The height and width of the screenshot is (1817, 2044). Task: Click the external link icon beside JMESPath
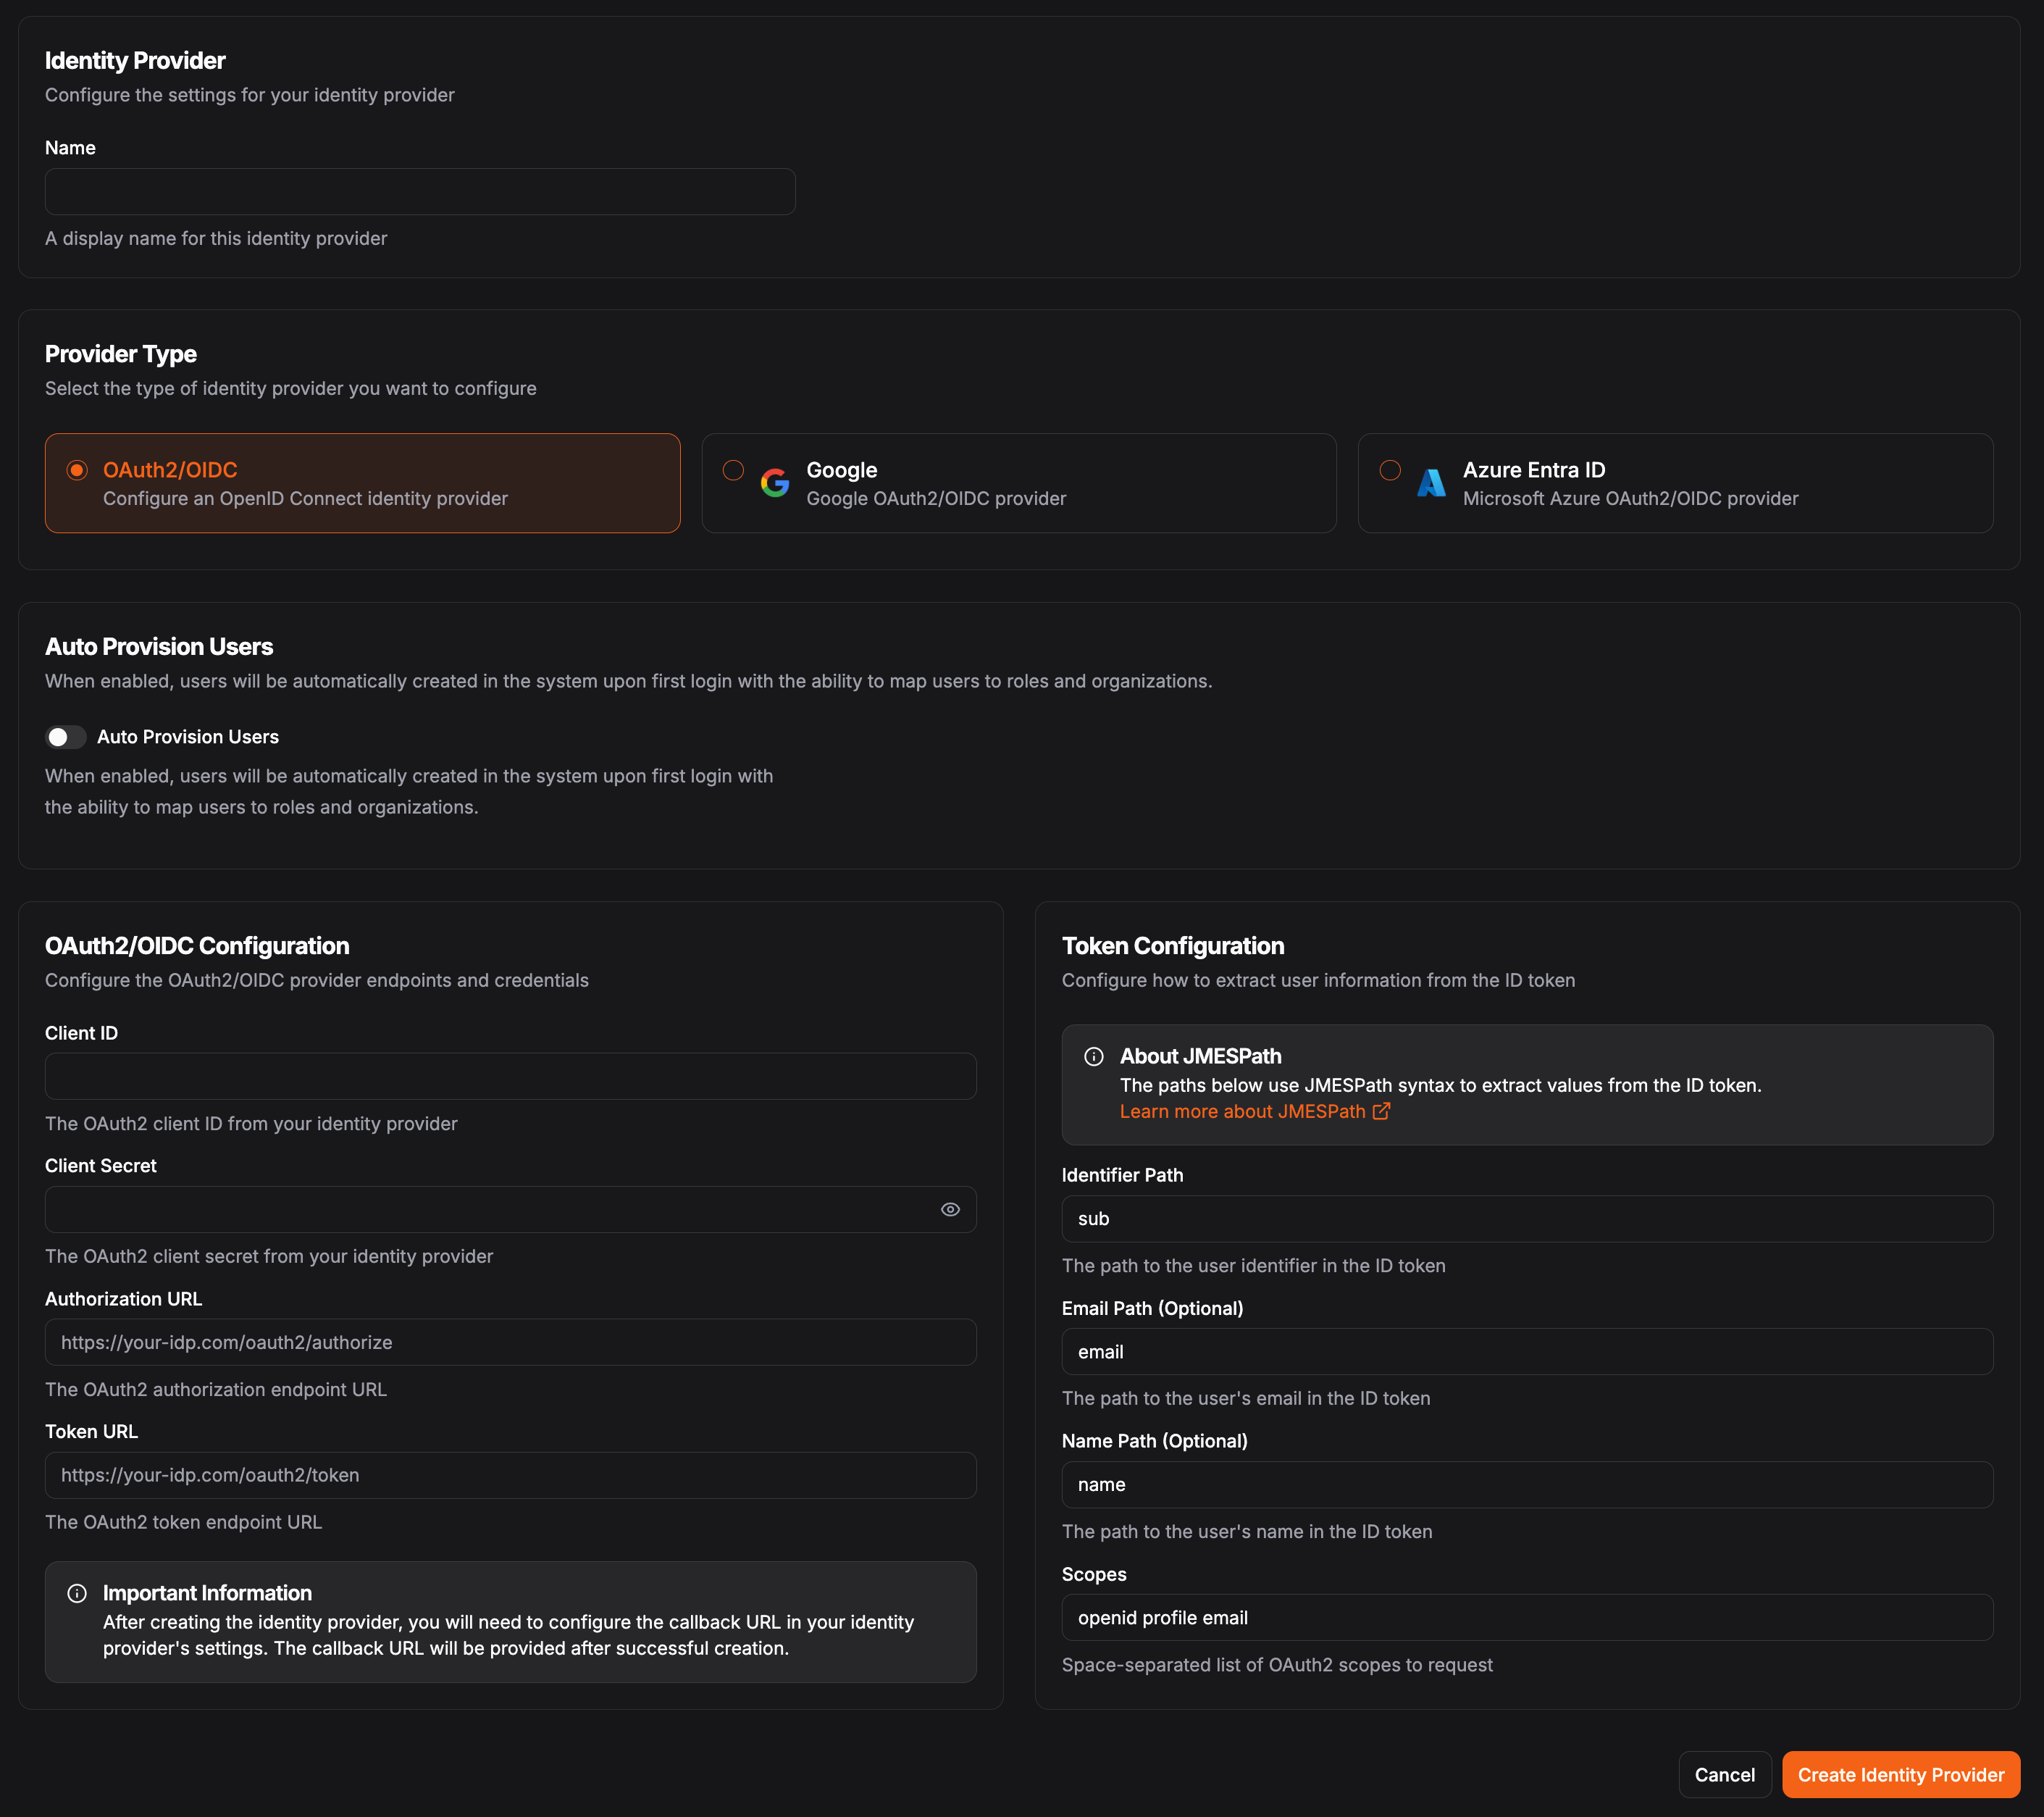[x=1381, y=1111]
